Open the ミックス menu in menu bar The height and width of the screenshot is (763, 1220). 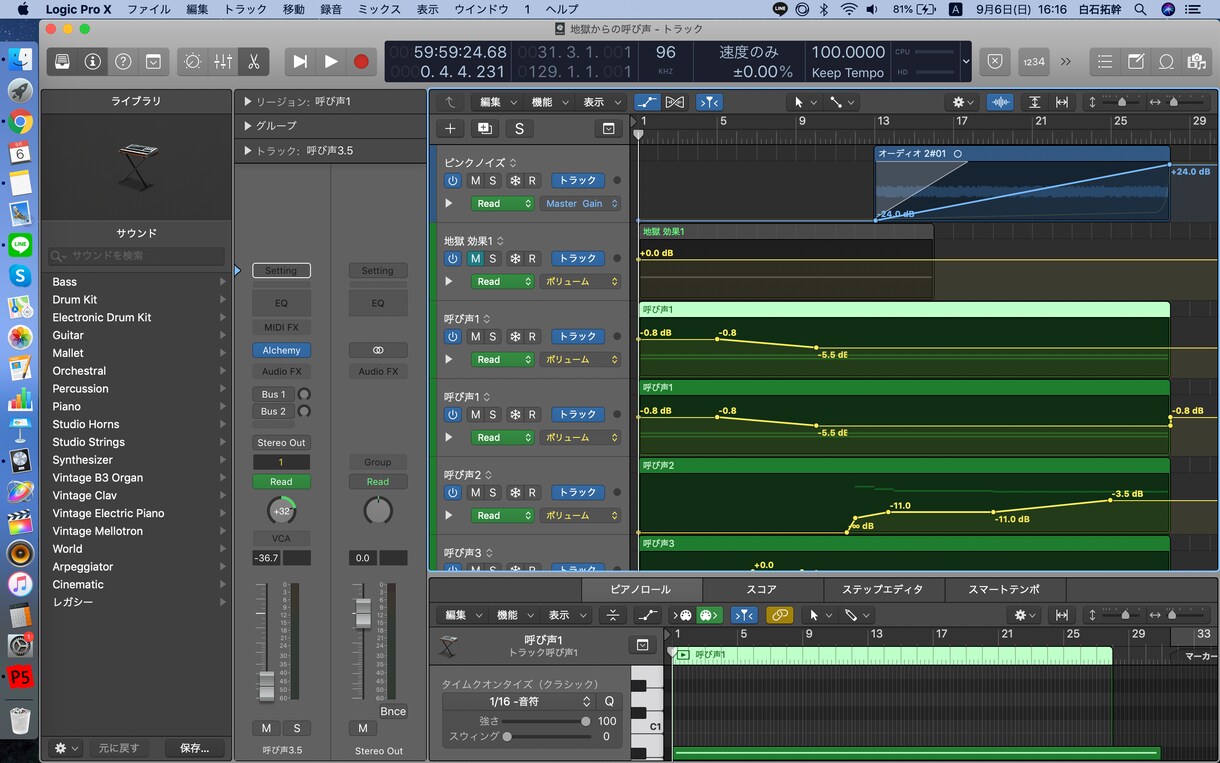(x=379, y=9)
